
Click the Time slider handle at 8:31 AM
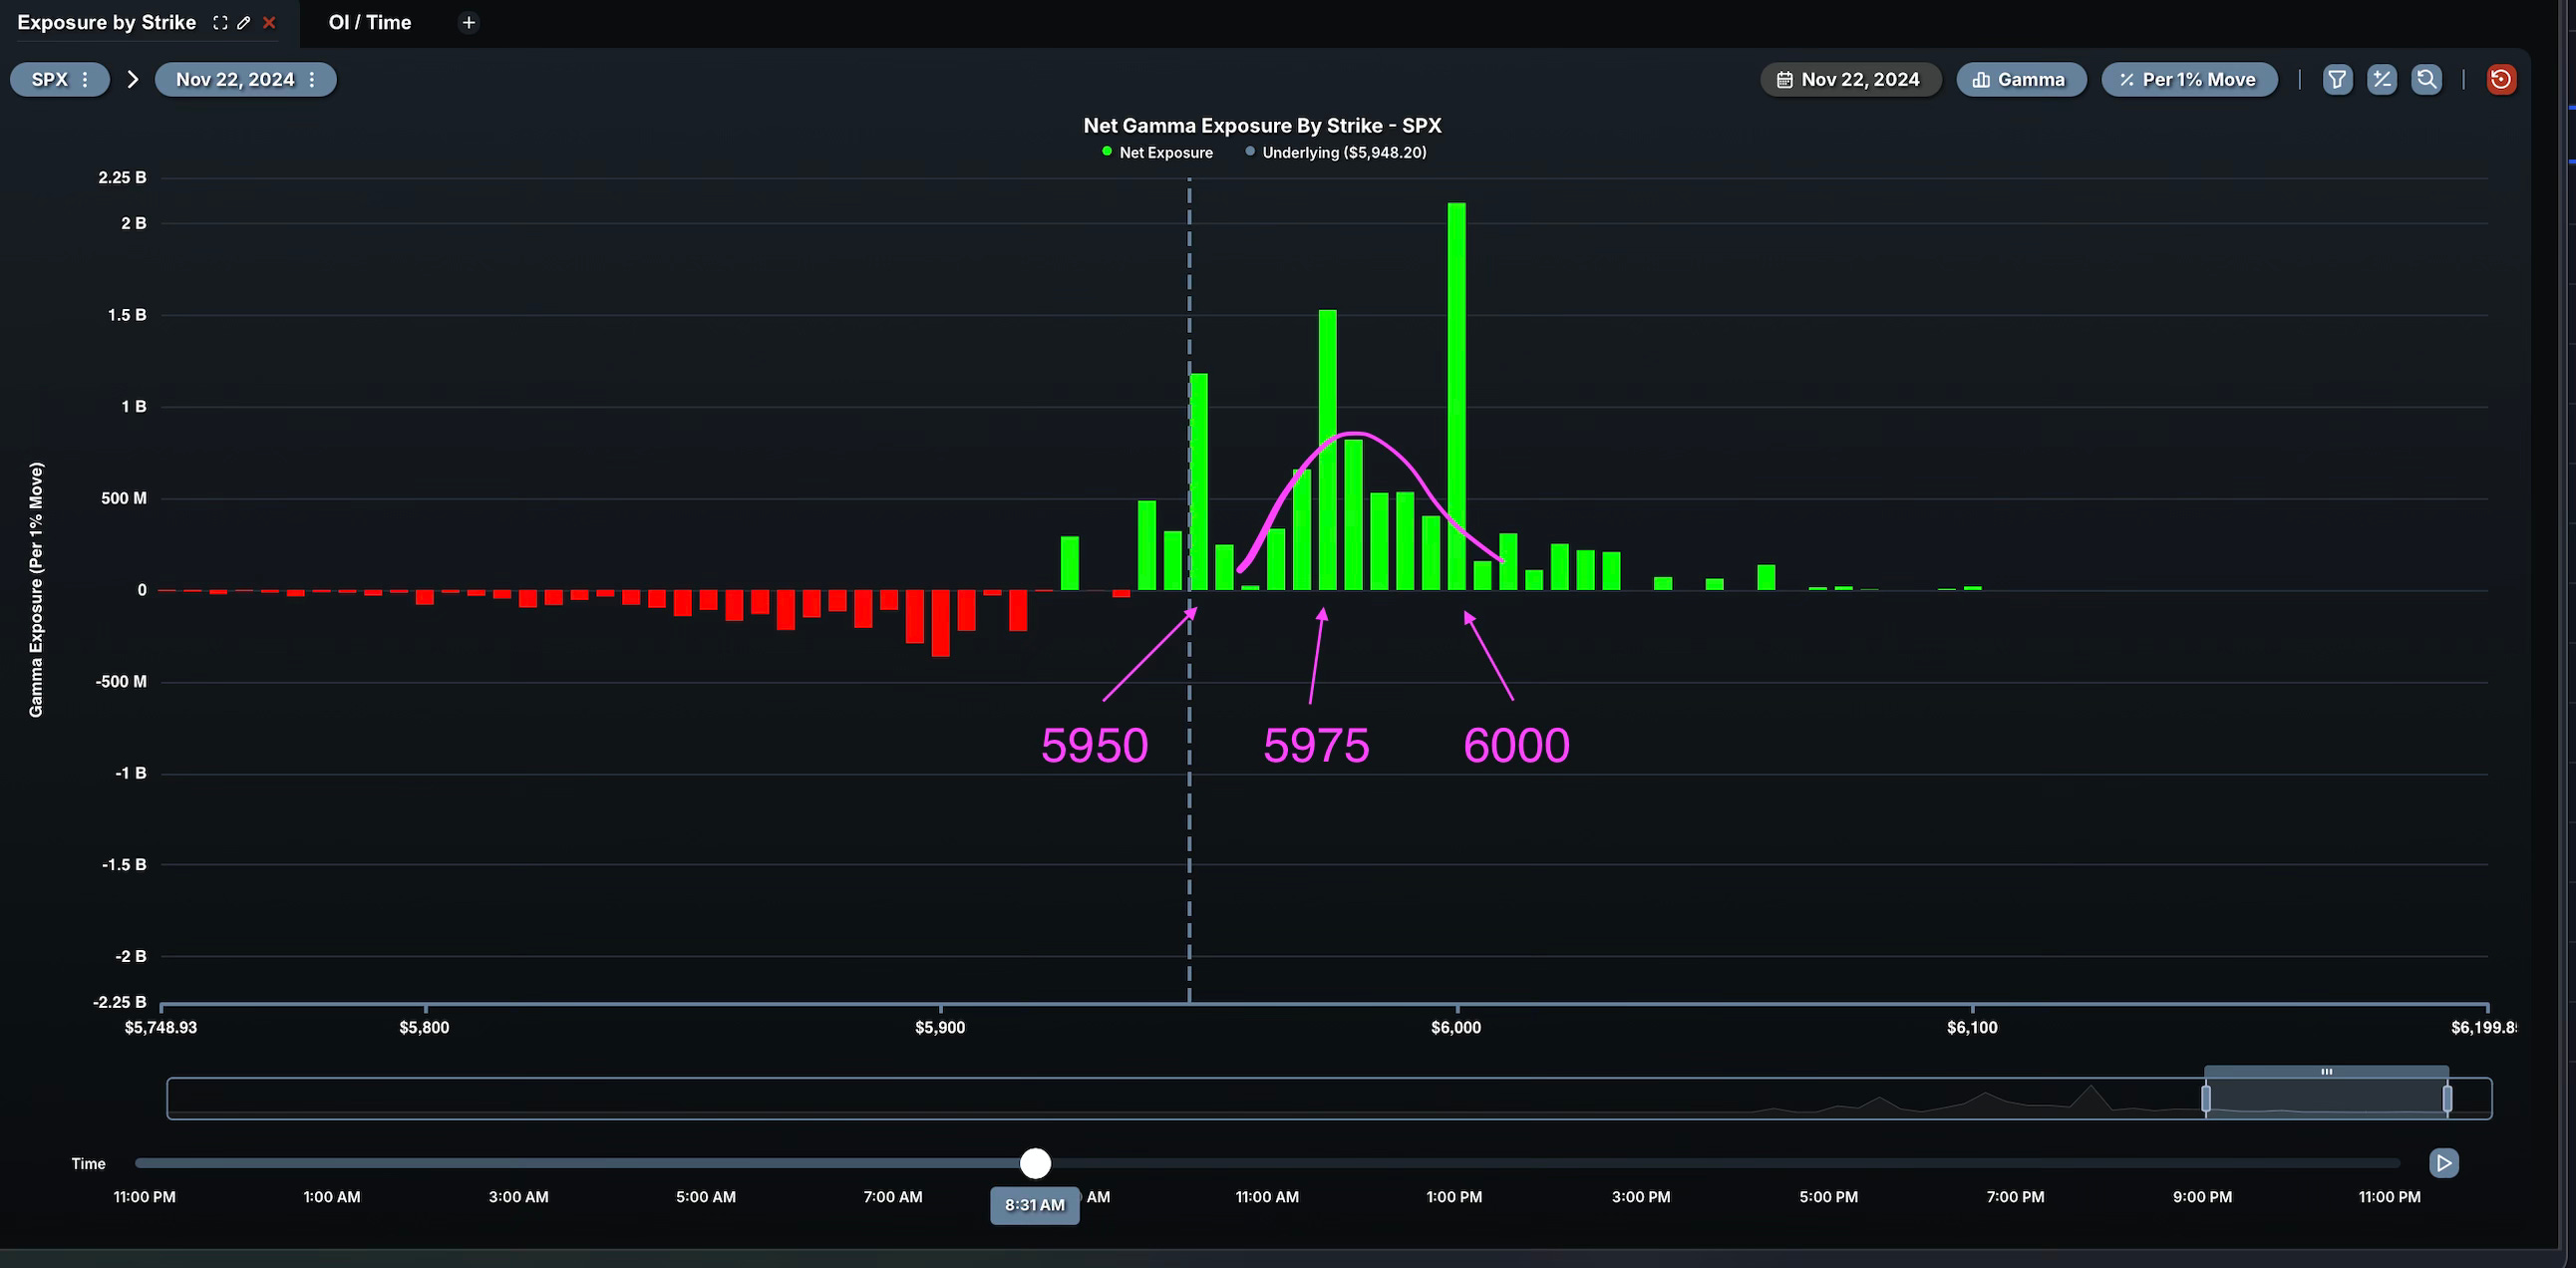coord(1035,1163)
